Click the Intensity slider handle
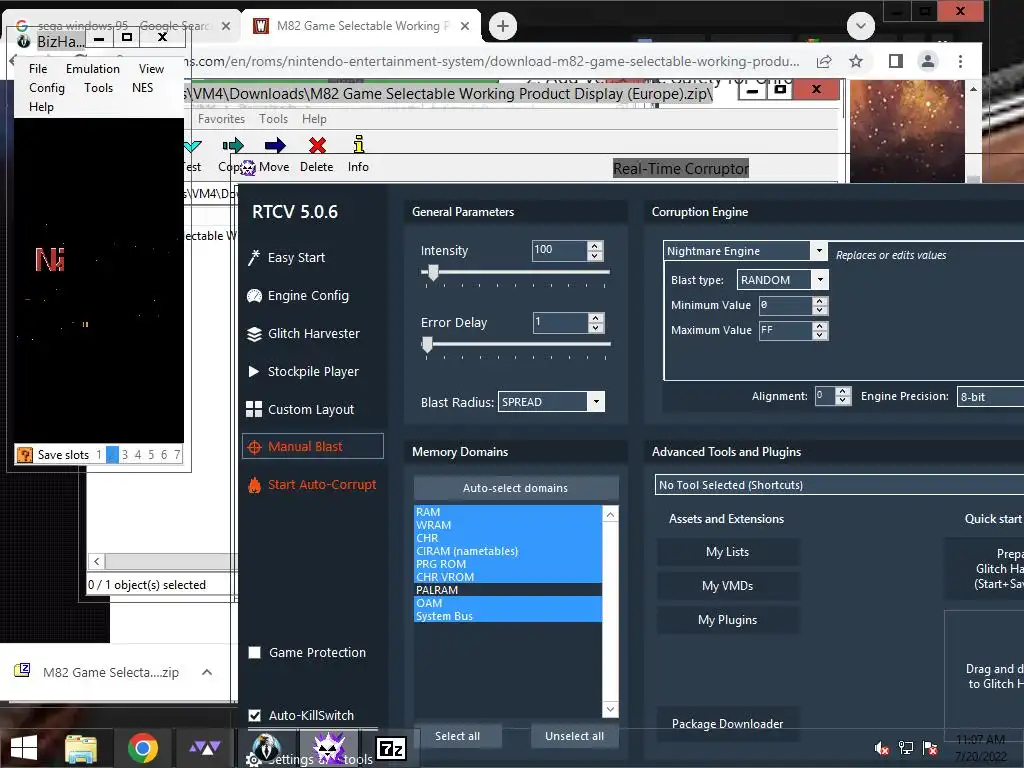The image size is (1024, 768). click(432, 272)
